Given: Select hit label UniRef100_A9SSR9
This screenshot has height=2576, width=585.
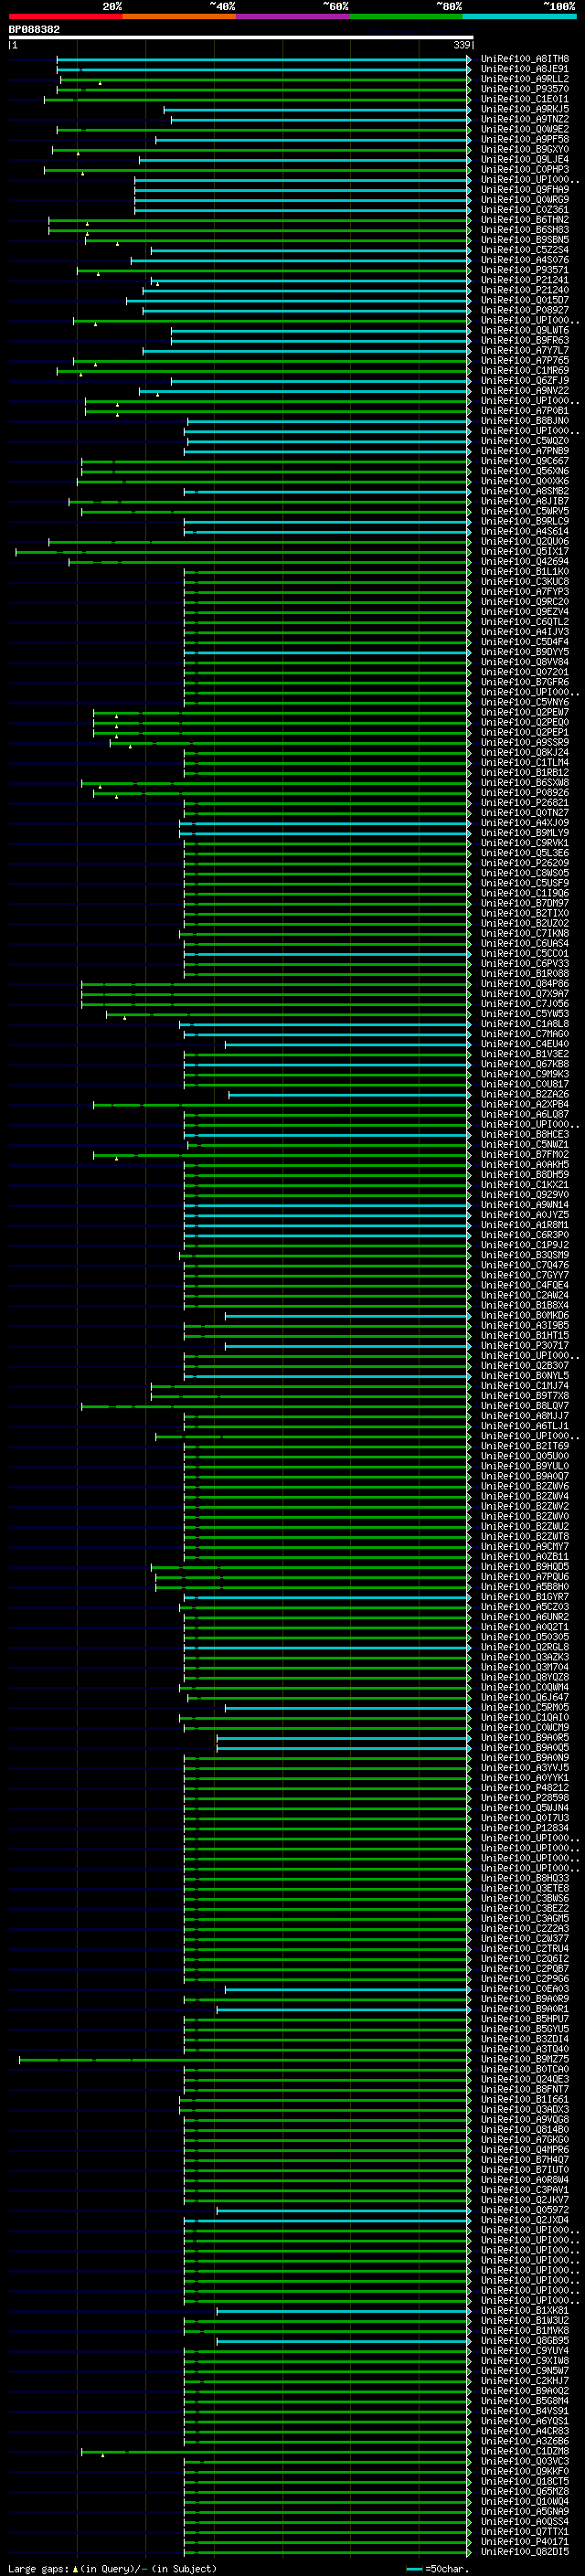Looking at the screenshot, I should (524, 743).
